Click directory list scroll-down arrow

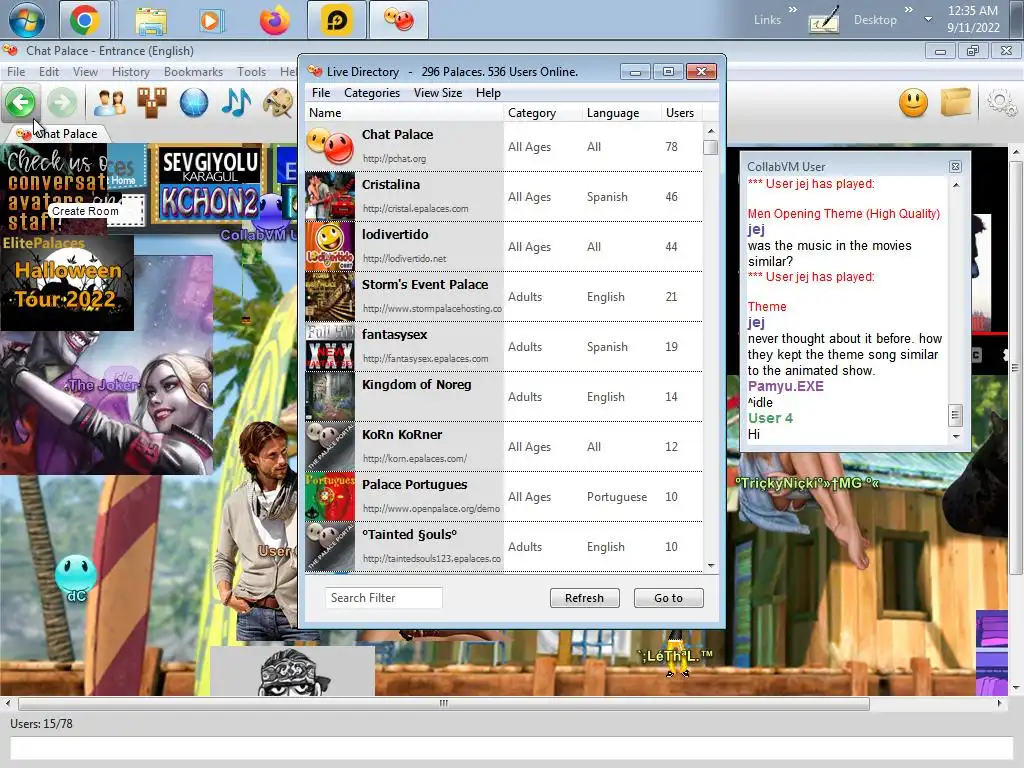click(x=711, y=566)
